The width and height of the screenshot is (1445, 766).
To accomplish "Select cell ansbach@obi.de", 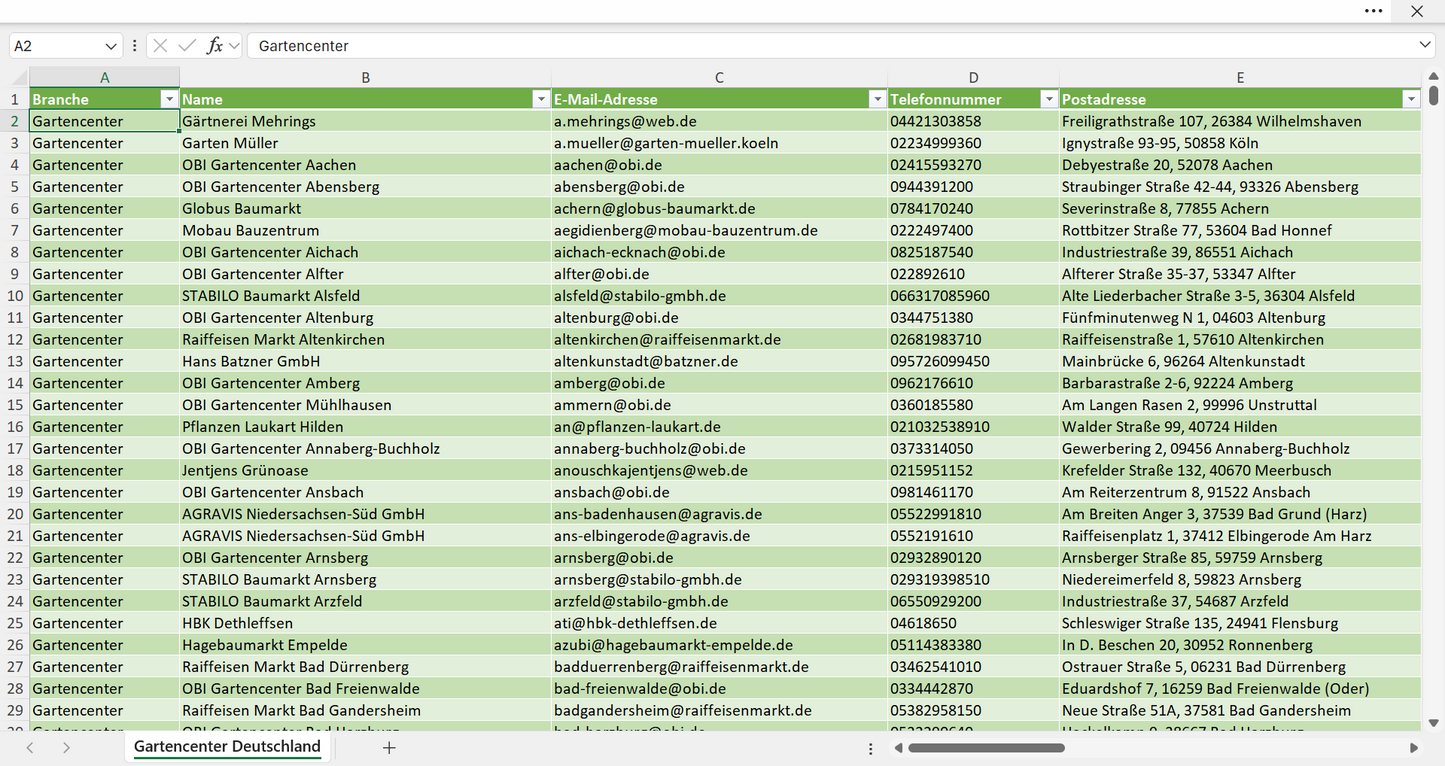I will [720, 492].
